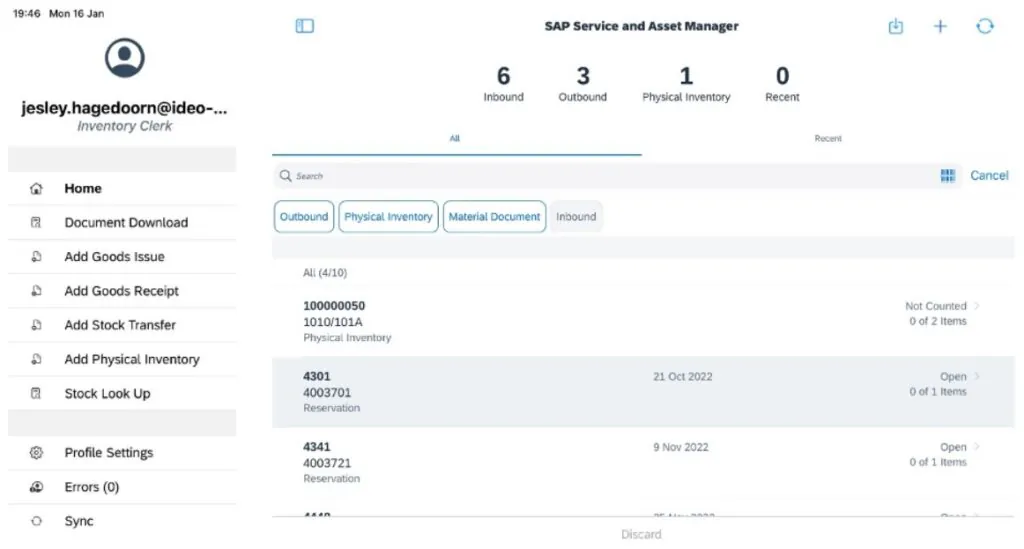The width and height of the screenshot is (1024, 549).
Task: Toggle the Material Document filter chip
Action: (494, 217)
